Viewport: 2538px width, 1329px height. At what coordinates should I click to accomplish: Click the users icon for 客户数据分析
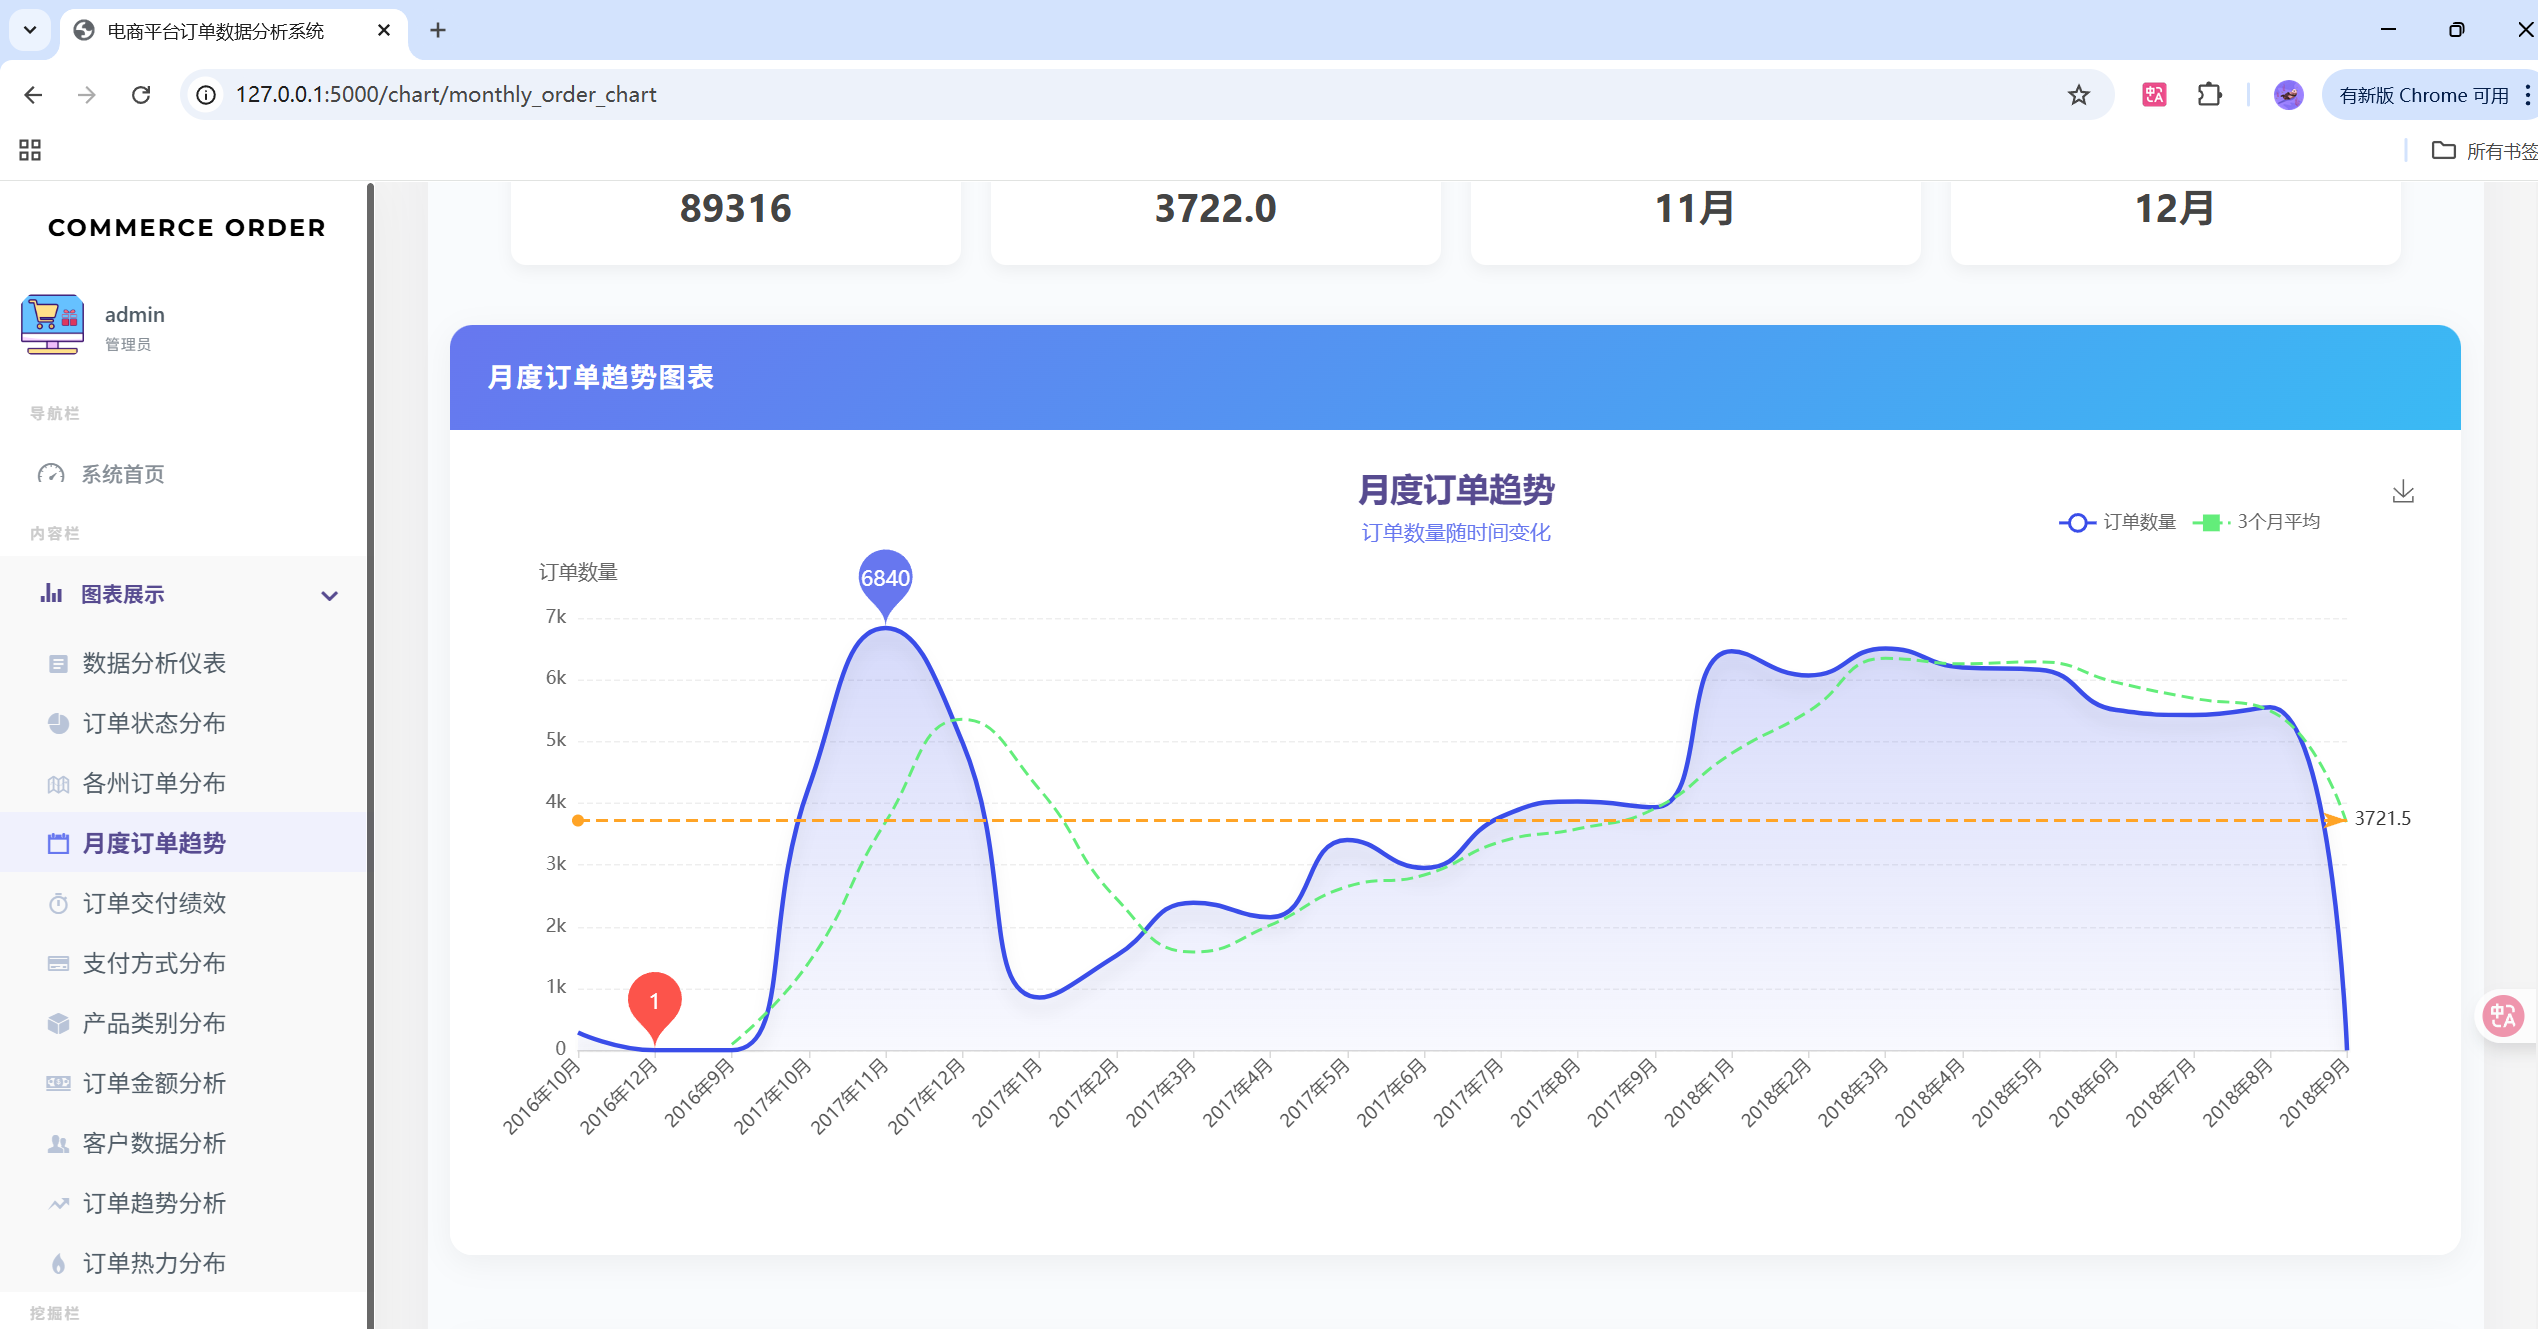(58, 1144)
